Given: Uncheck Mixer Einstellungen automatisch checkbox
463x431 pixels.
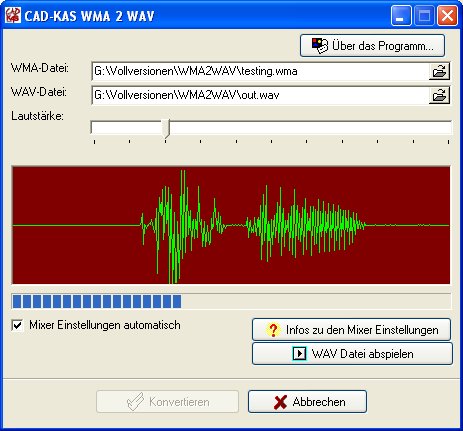Looking at the screenshot, I should tap(18, 325).
